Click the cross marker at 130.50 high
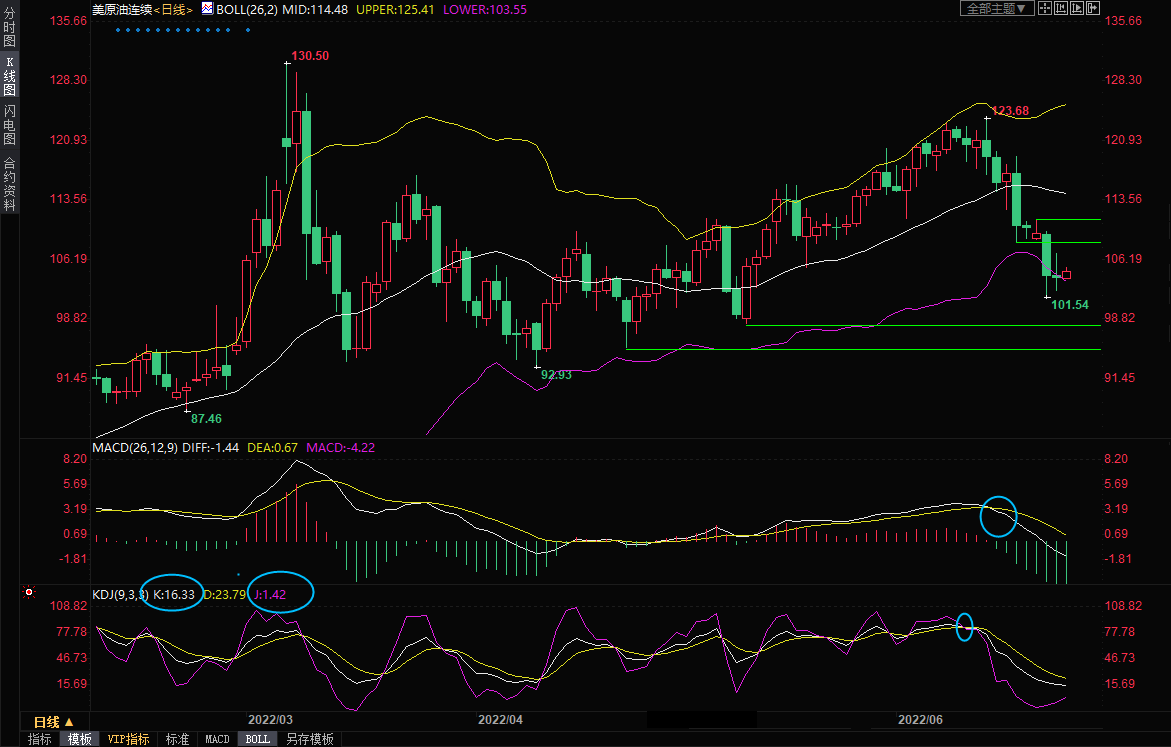The image size is (1171, 747). coord(287,63)
